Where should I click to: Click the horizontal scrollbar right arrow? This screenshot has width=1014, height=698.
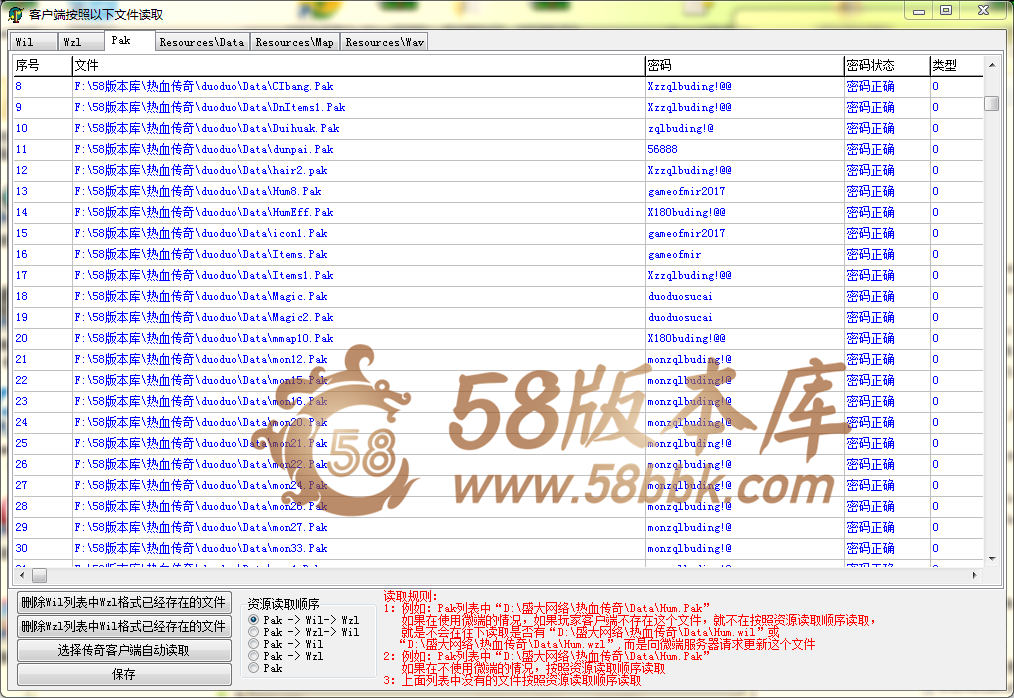click(975, 575)
